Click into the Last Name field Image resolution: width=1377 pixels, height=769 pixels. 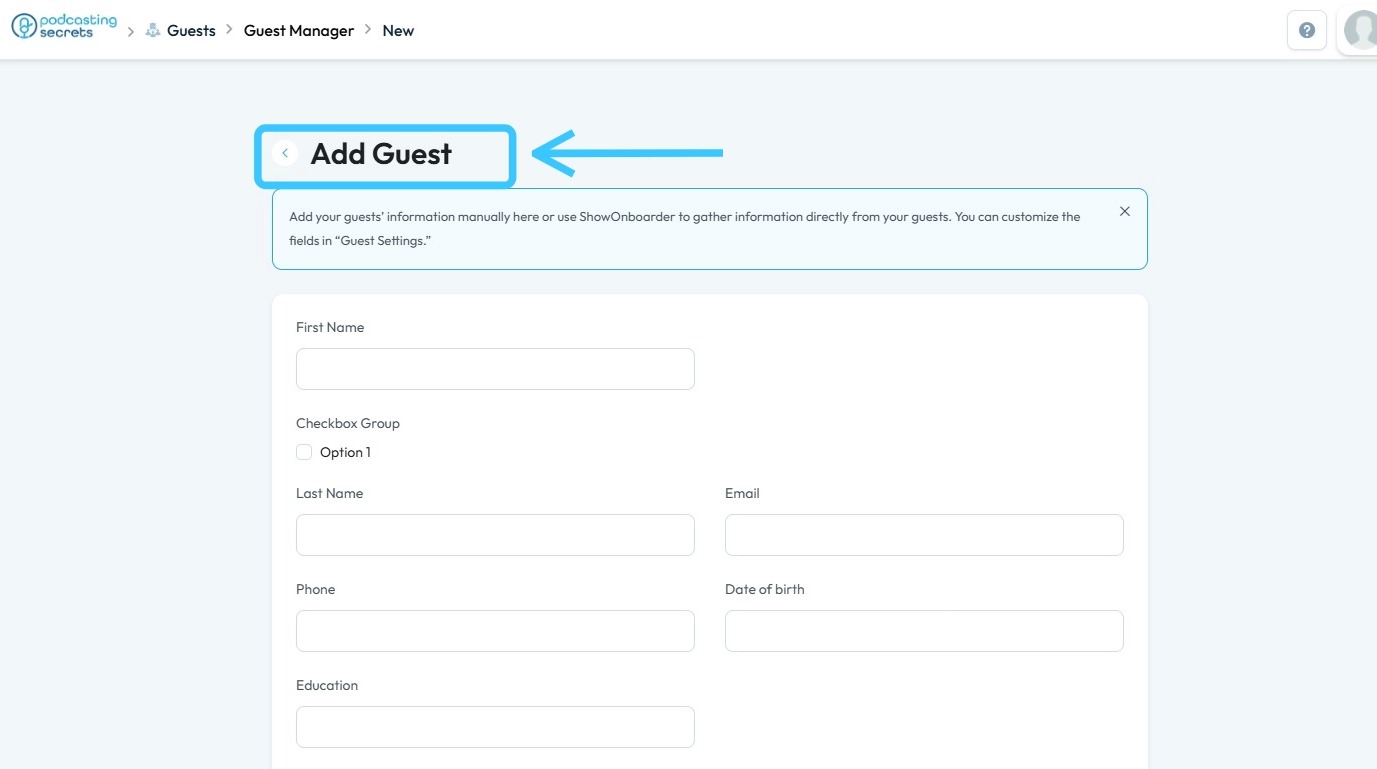pos(495,535)
